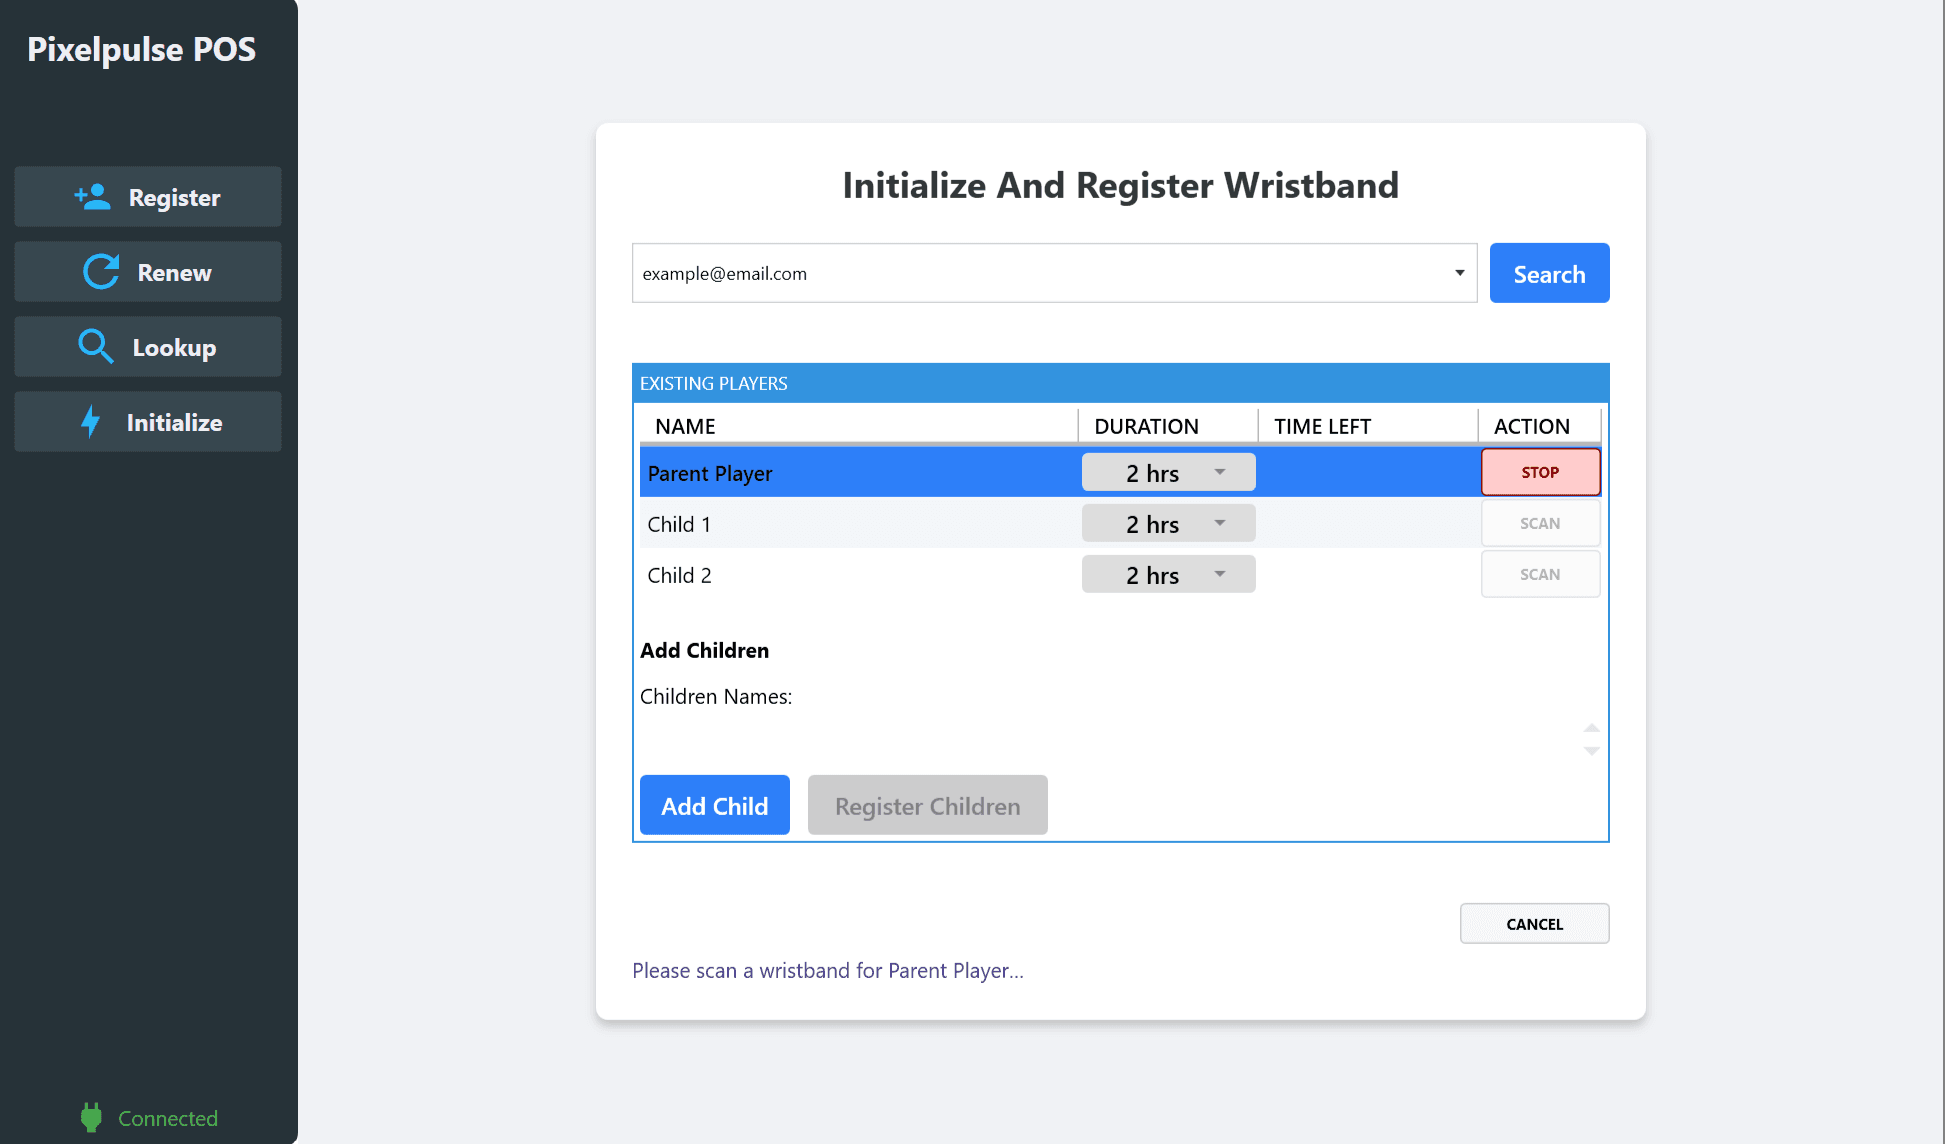Click inside the Children Names text area
1945x1144 pixels.
click(x=1100, y=740)
